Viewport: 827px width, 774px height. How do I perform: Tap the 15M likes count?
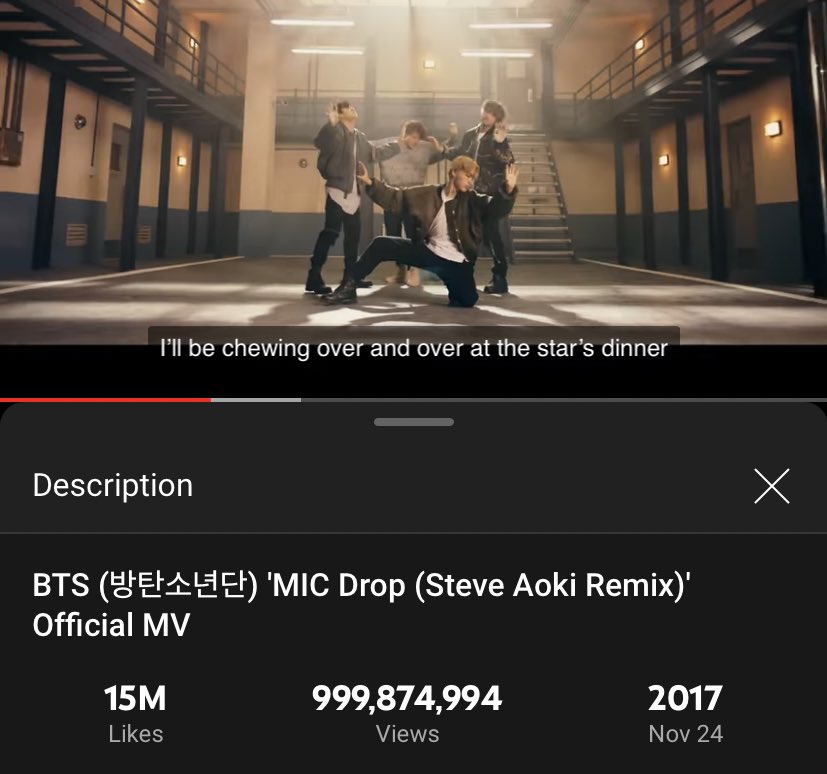(x=135, y=698)
